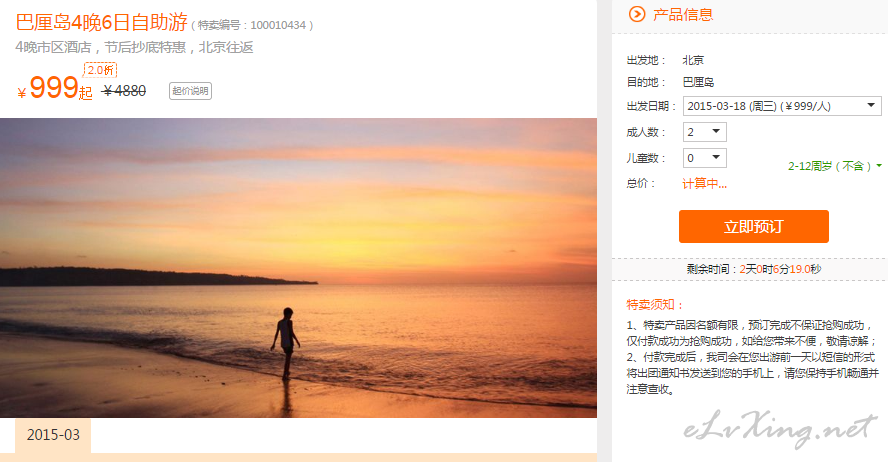
Task: Click the orange circled arrow icon beside 产品信息
Action: 637,14
